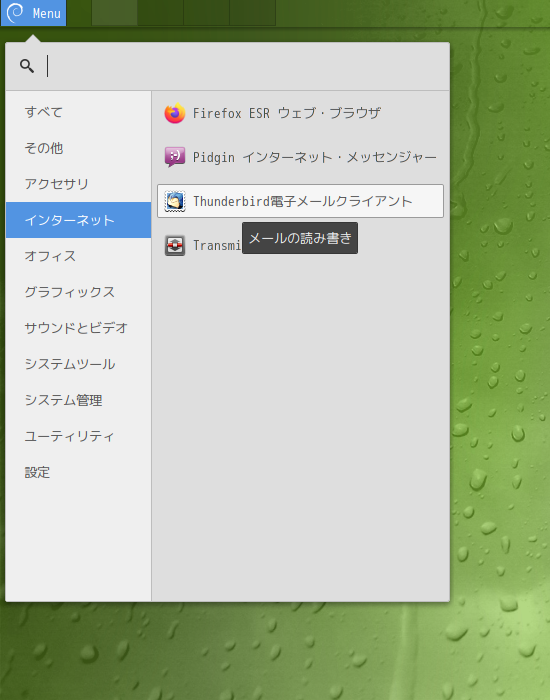
Task: Open the オフィス category
Action: point(79,256)
